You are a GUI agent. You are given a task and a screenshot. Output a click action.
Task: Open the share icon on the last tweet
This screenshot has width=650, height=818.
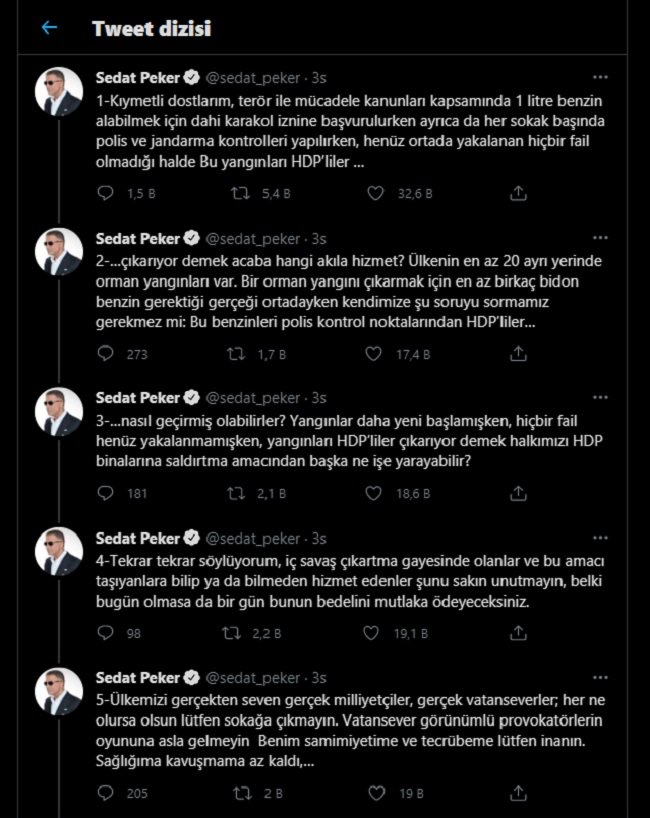click(x=517, y=792)
